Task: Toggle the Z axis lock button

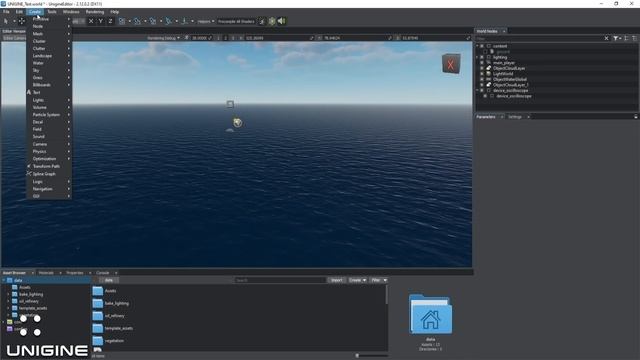Action: tap(110, 21)
